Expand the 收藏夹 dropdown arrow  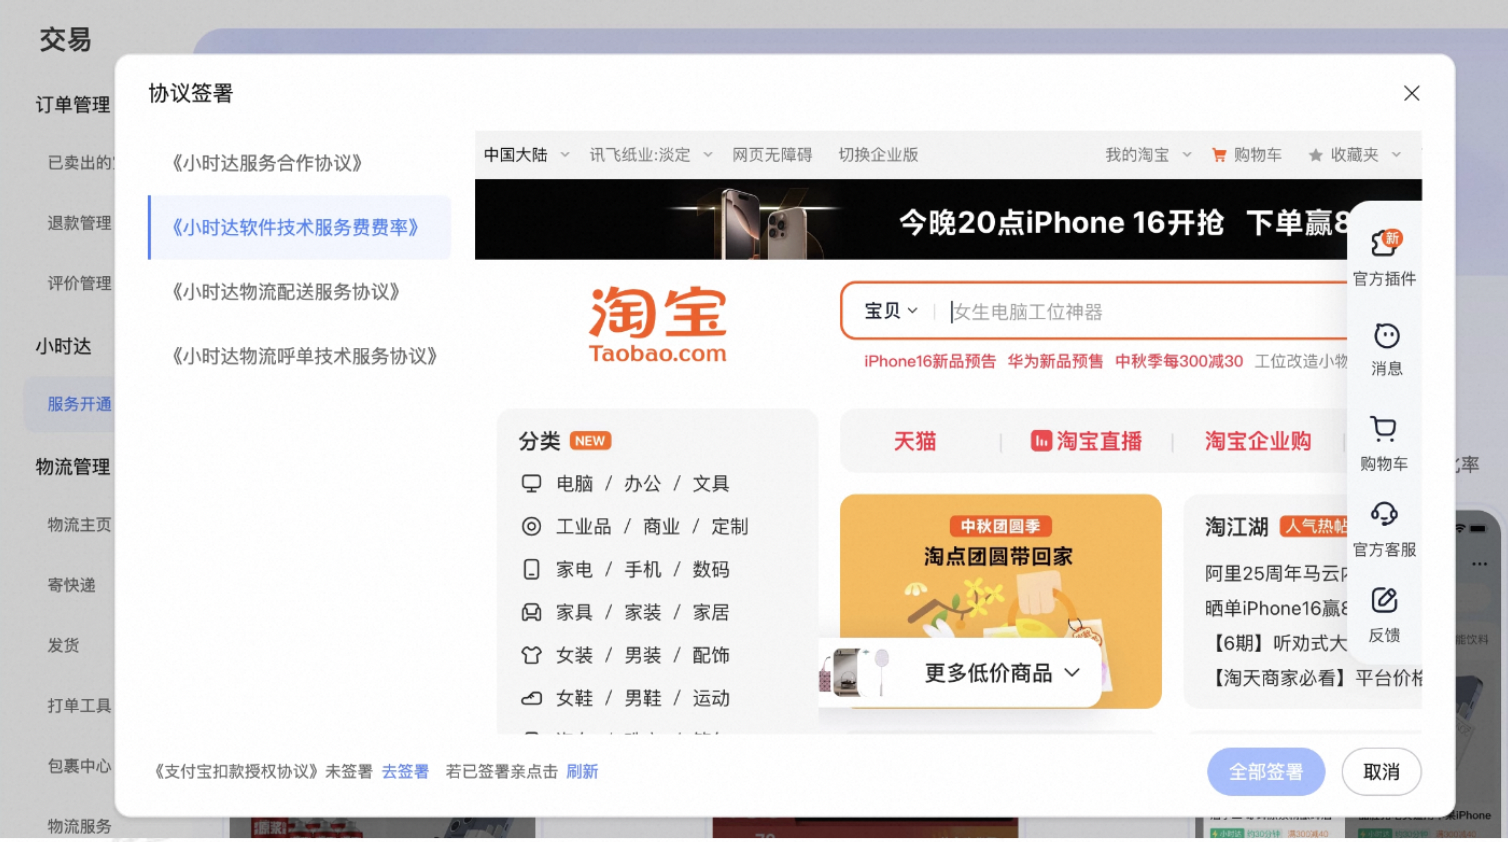[1397, 155]
